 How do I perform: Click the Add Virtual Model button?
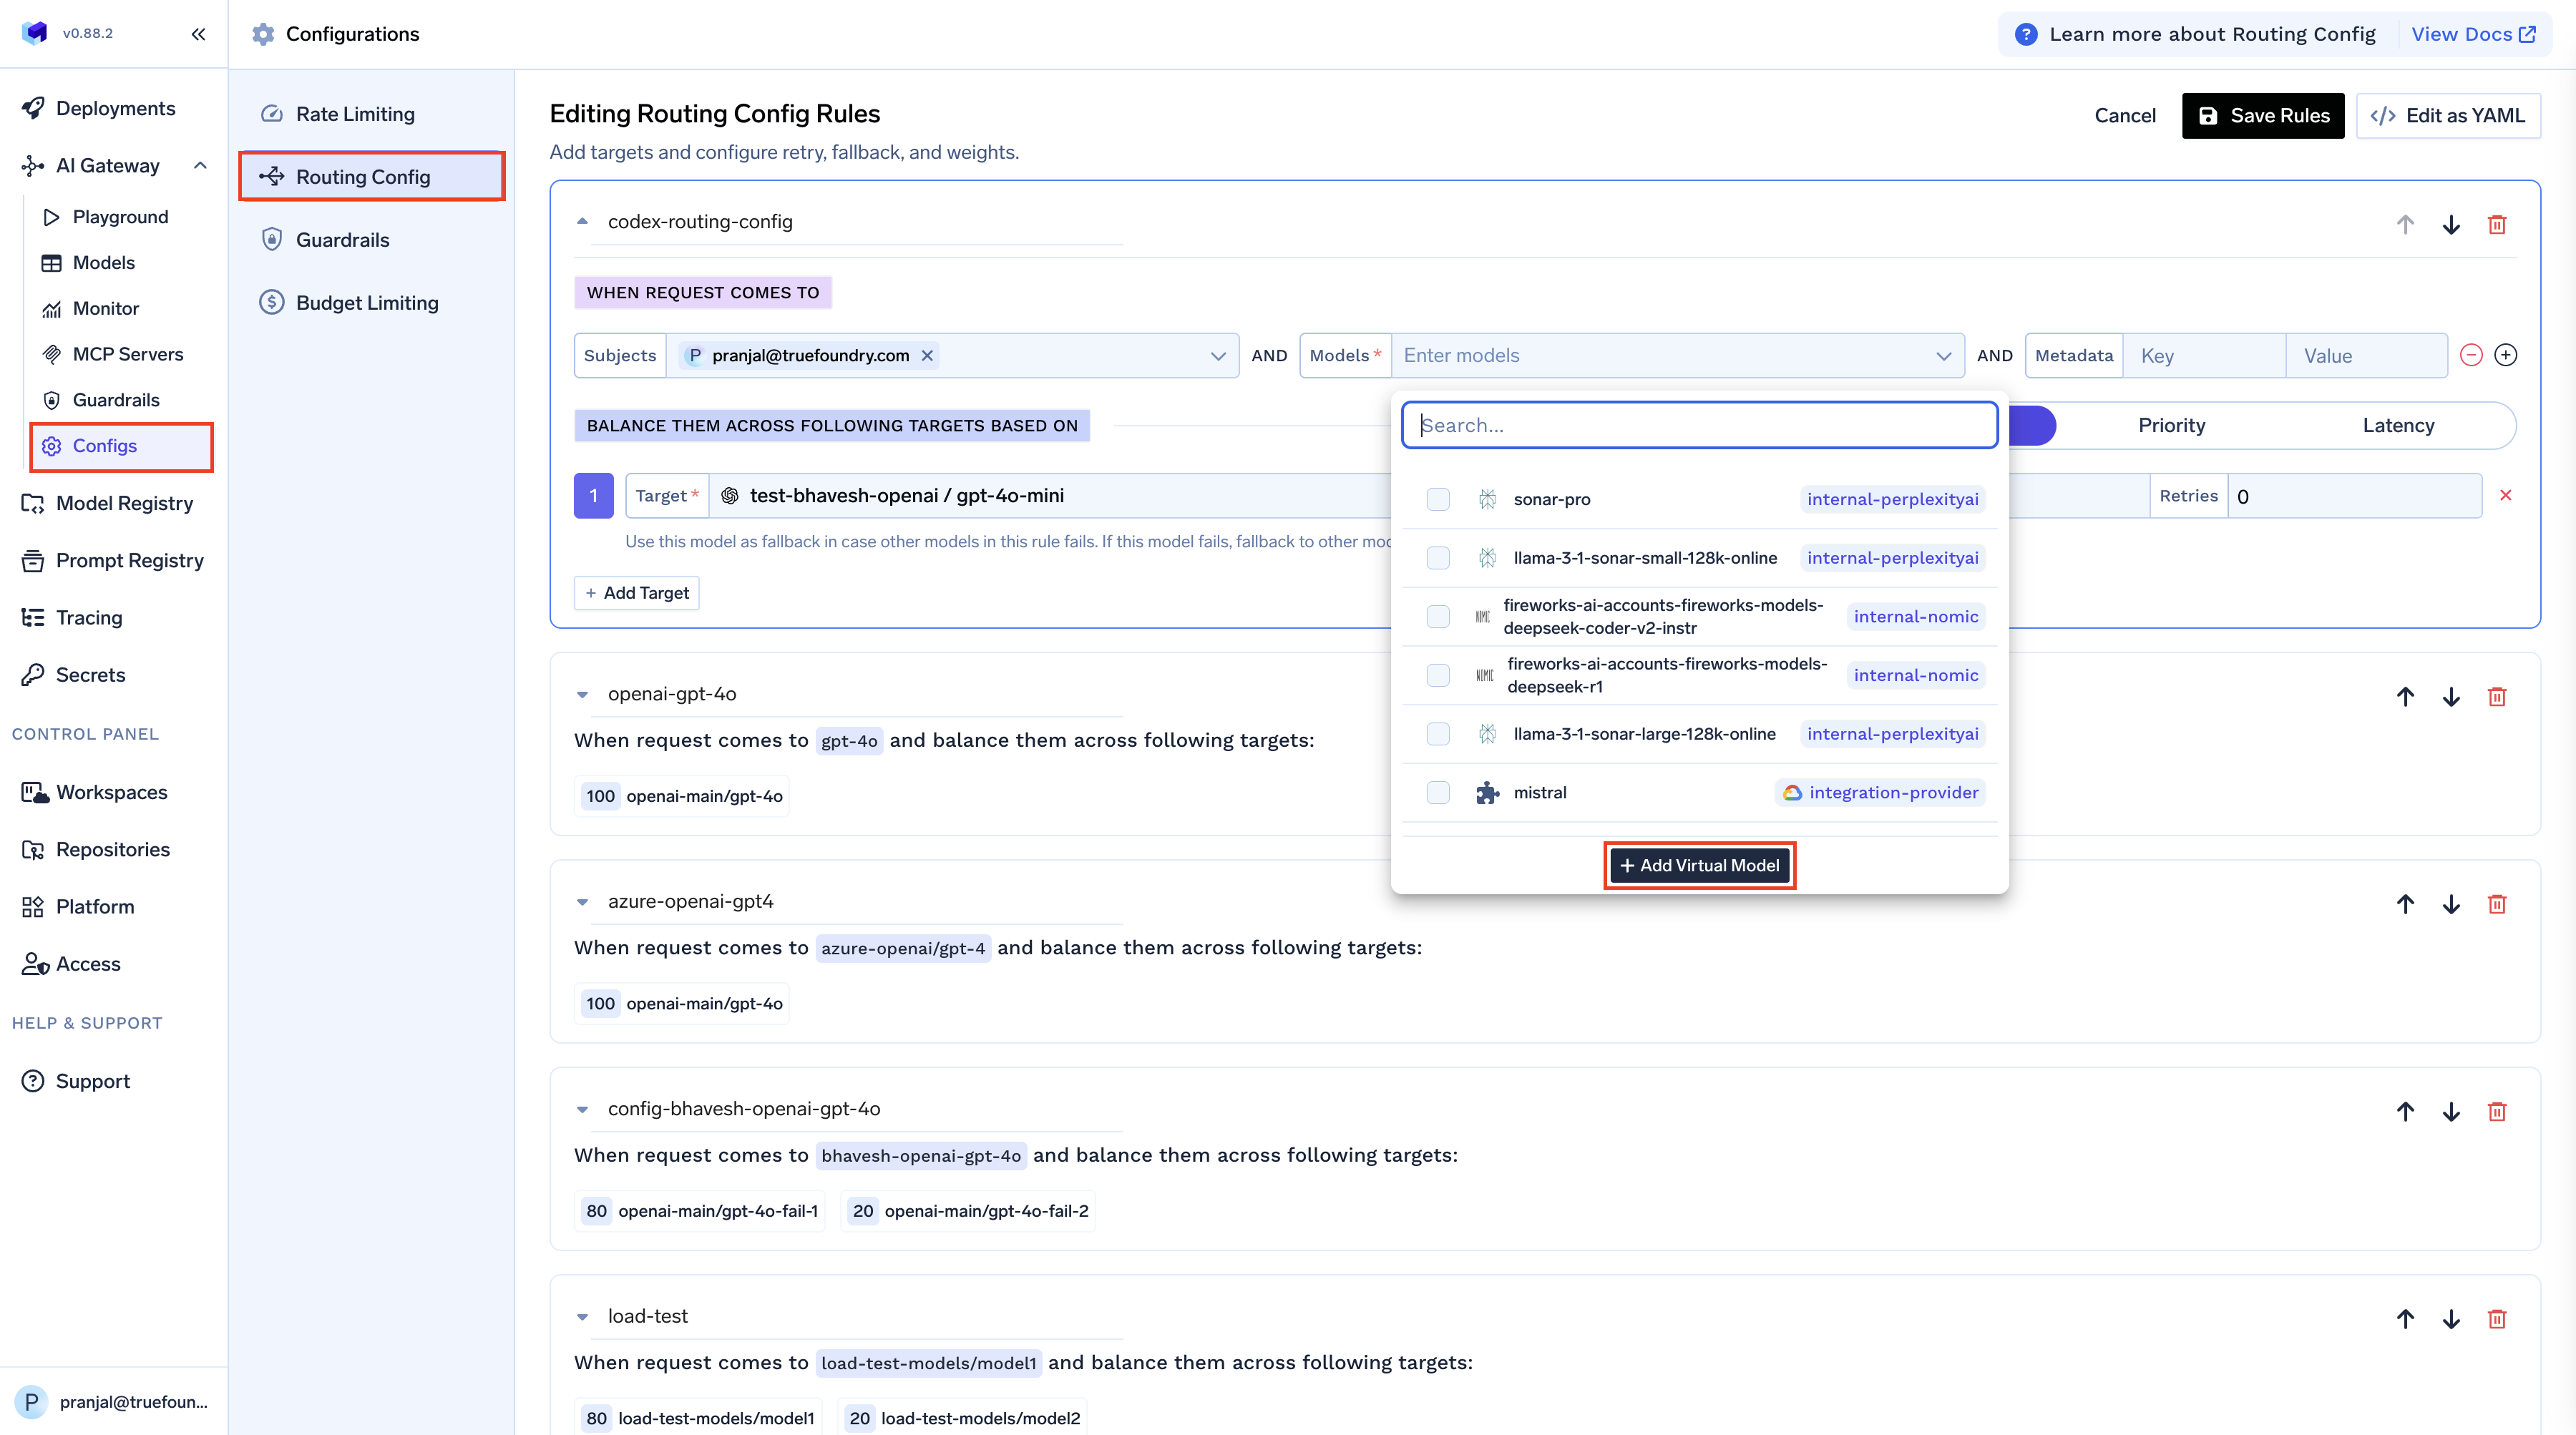(1700, 865)
